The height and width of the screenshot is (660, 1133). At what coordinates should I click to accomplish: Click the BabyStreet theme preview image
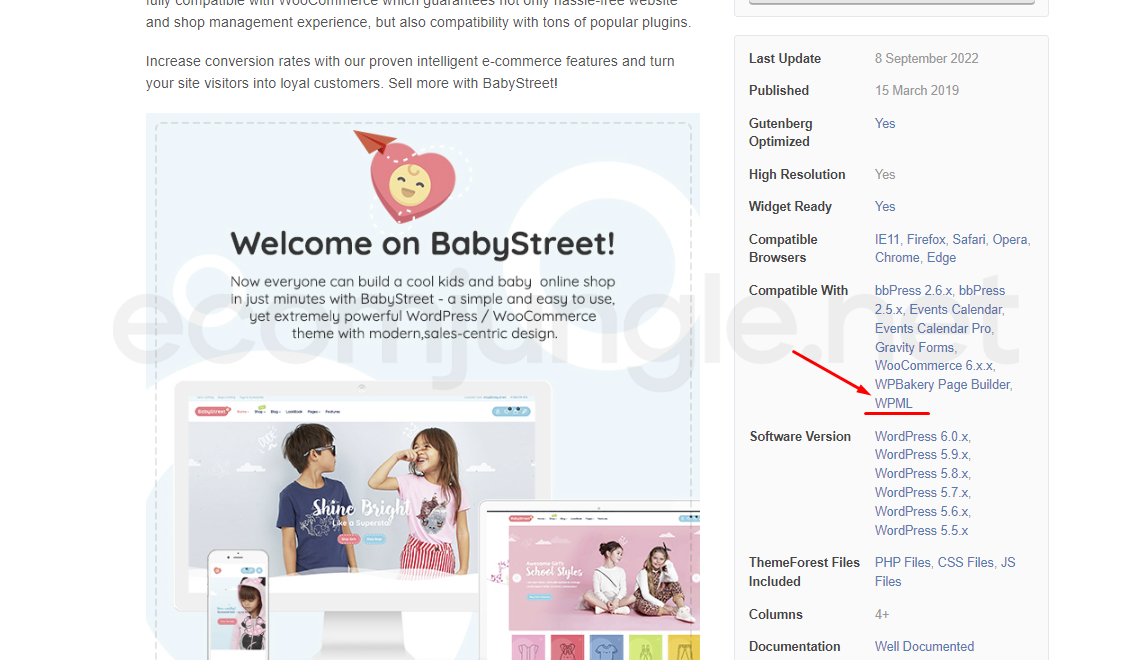point(422,386)
